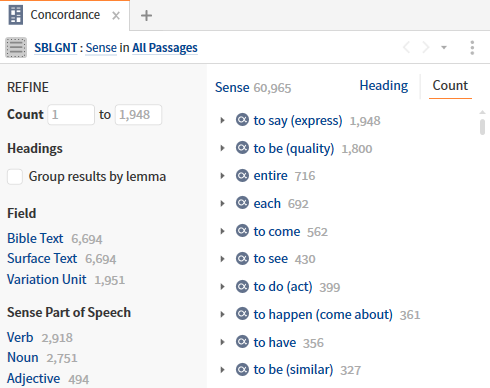
Task: Open the history dropdown arrow
Action: tap(444, 48)
